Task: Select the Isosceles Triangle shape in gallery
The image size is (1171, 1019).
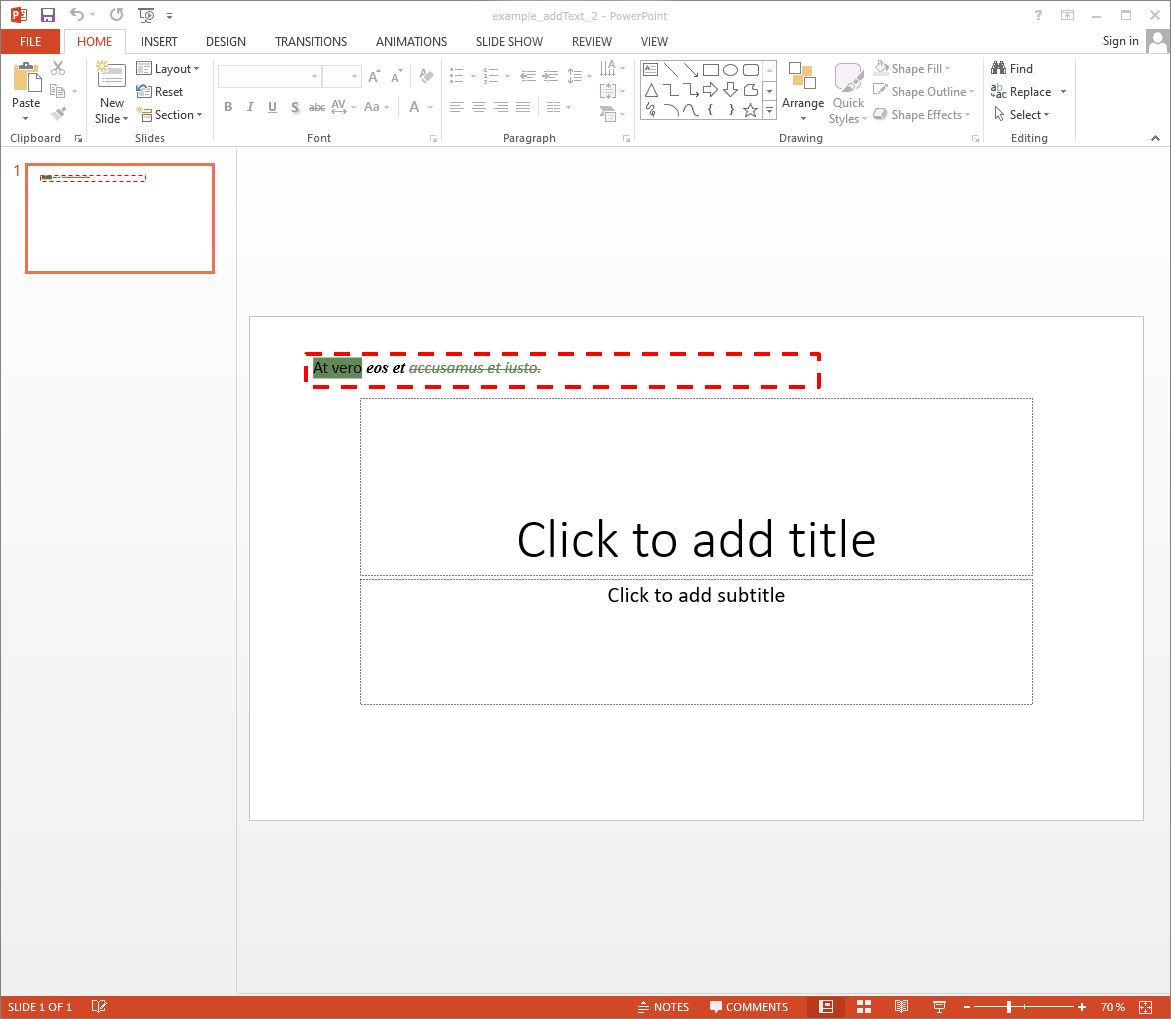Action: pos(650,90)
